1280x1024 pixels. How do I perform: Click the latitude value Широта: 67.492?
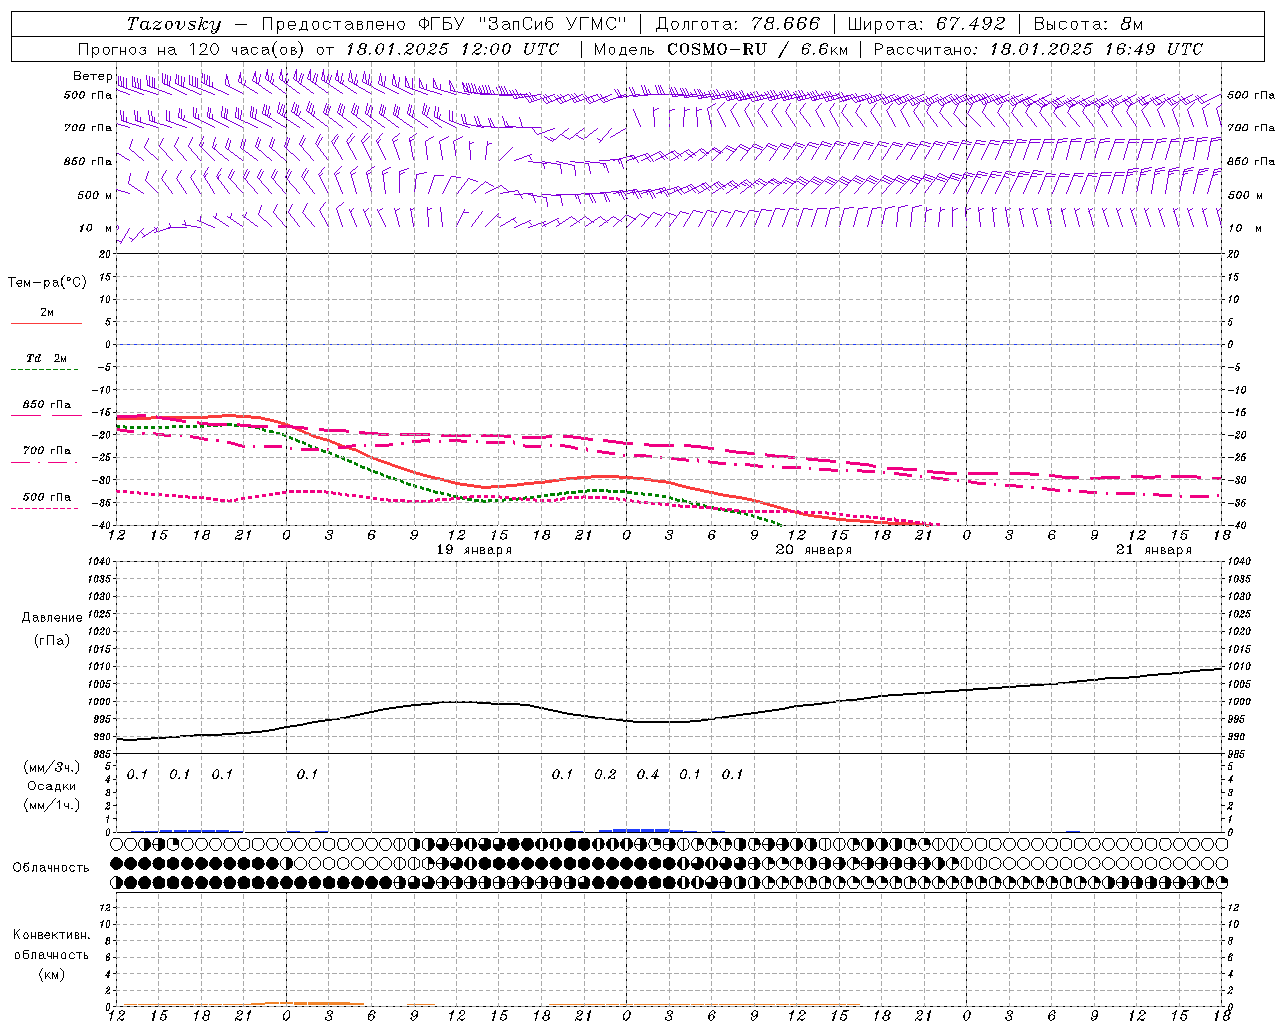[926, 24]
